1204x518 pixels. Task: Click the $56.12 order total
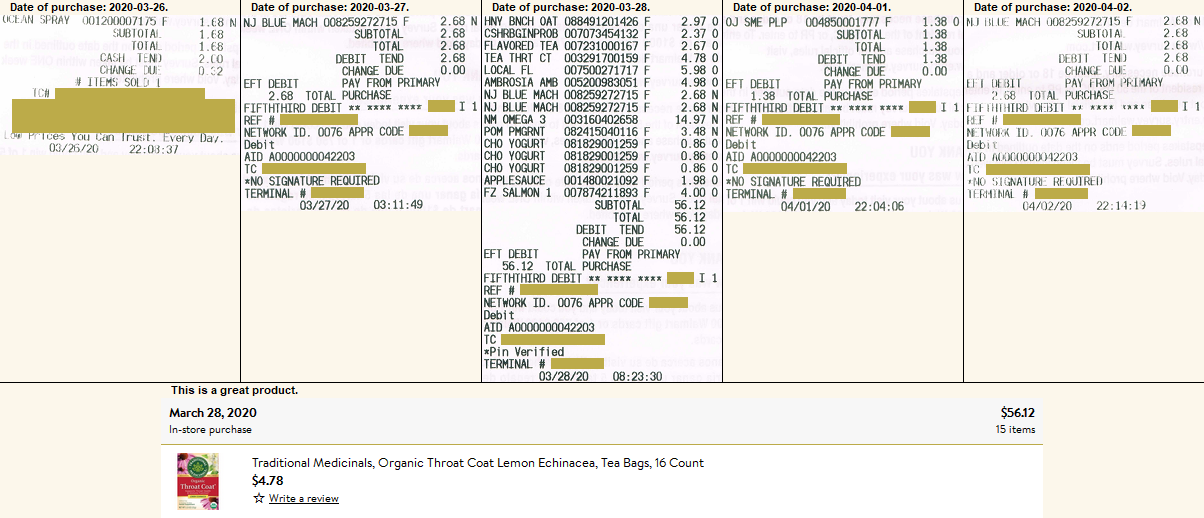[x=1017, y=412]
